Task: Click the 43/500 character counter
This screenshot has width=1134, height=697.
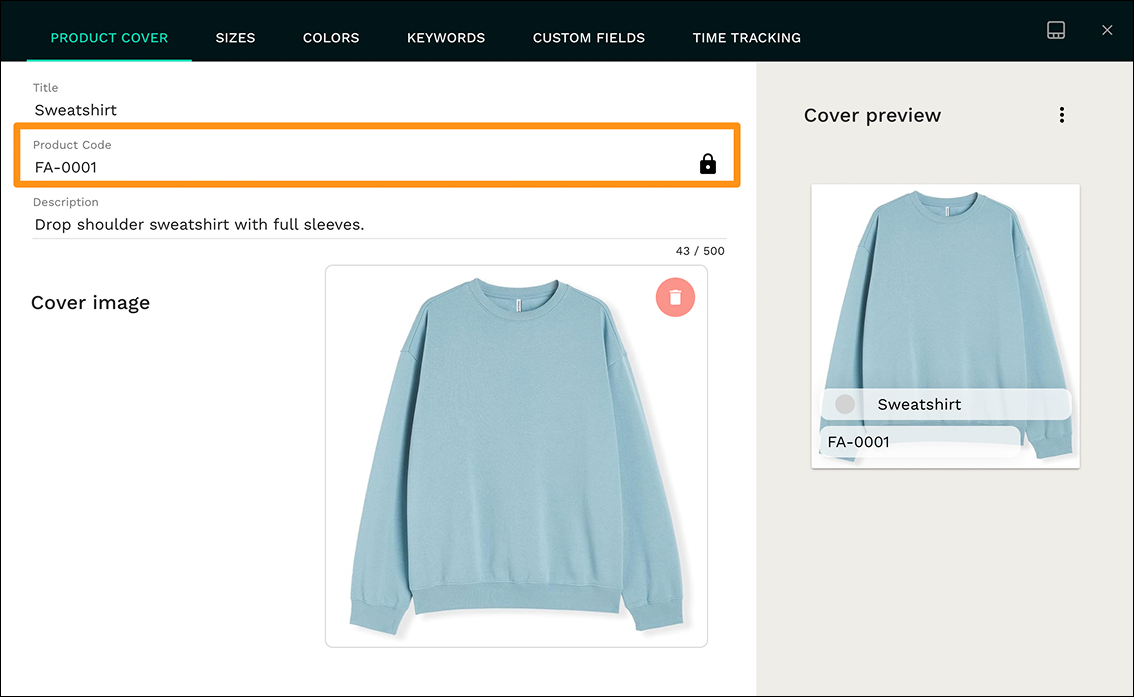Action: click(x=699, y=250)
